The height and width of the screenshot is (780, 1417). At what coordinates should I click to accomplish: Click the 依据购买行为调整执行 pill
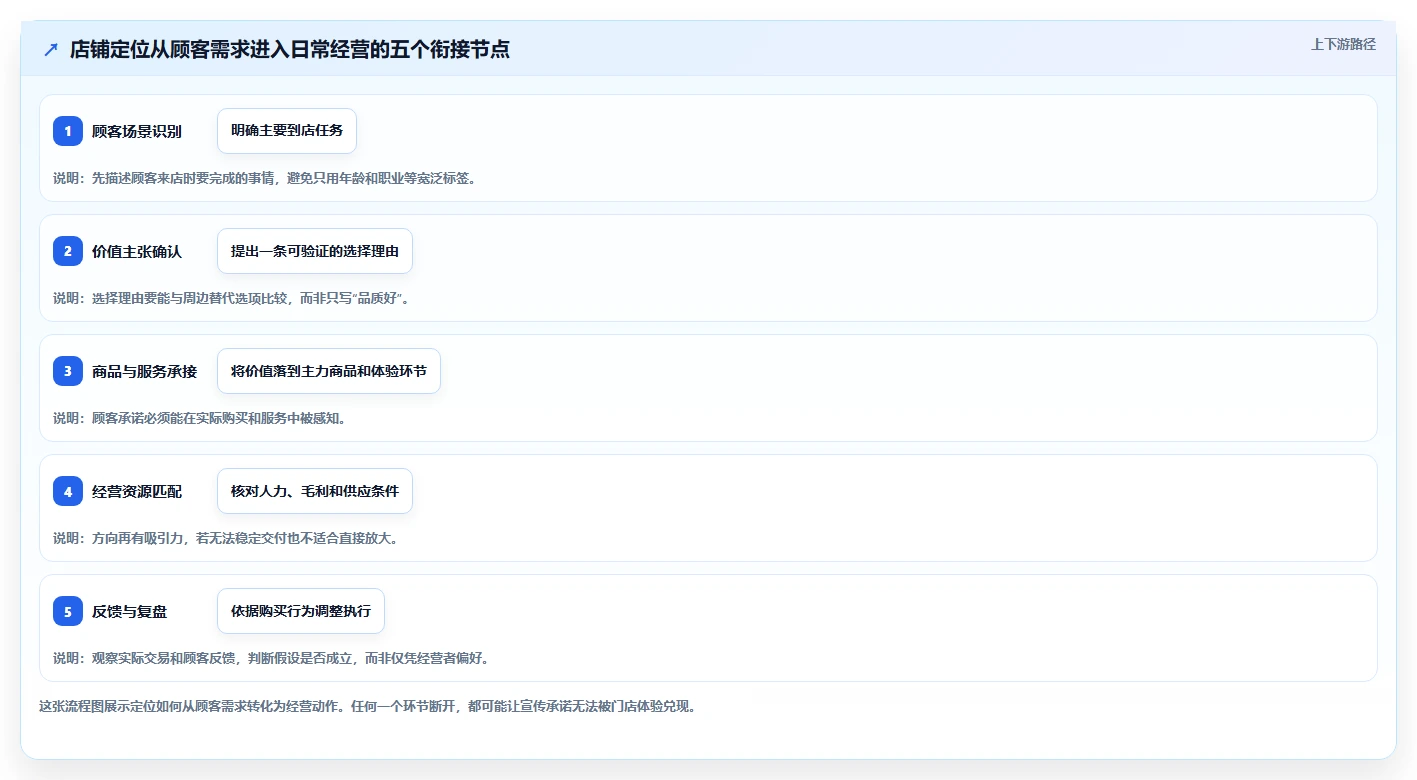(301, 611)
